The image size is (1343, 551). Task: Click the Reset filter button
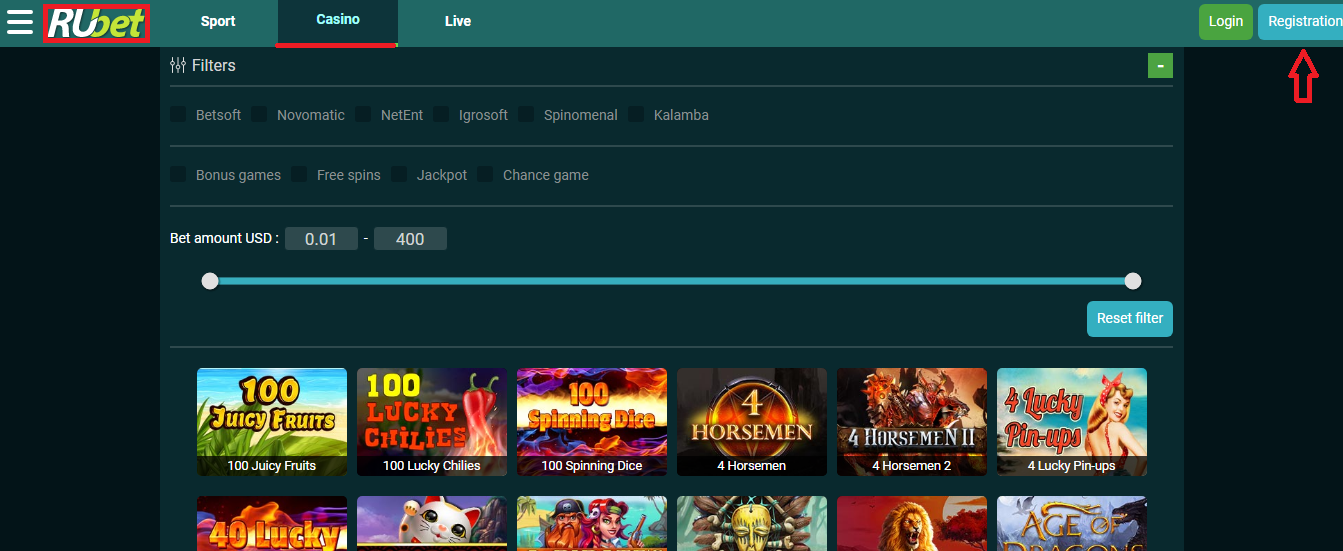[1130, 318]
